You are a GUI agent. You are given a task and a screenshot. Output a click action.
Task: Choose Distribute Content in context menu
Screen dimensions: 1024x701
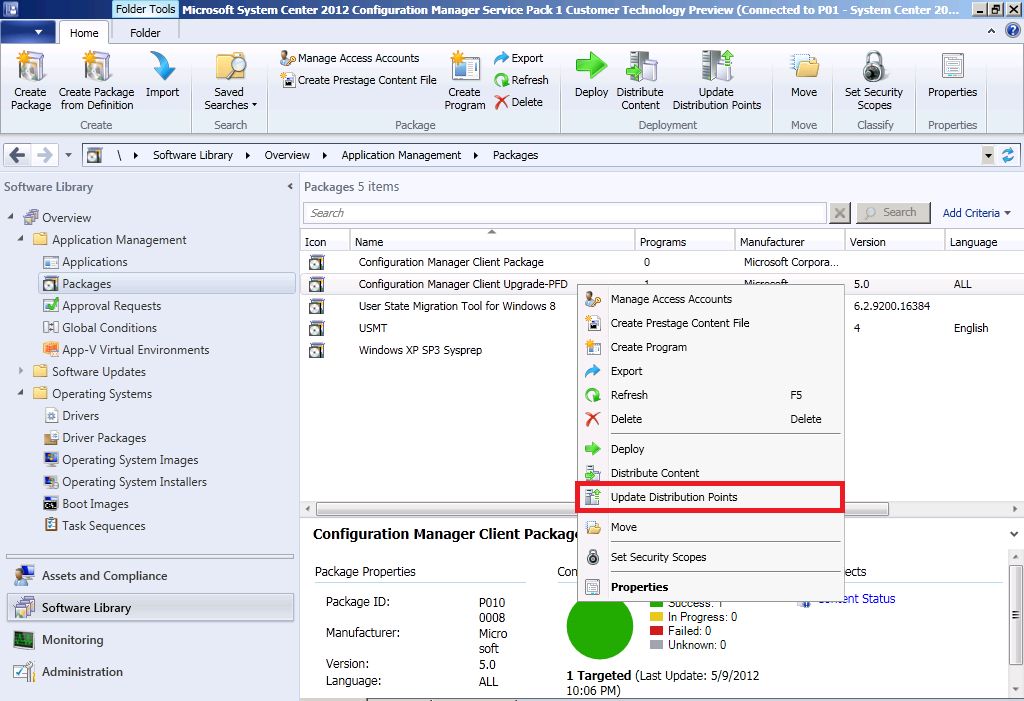[x=710, y=473]
